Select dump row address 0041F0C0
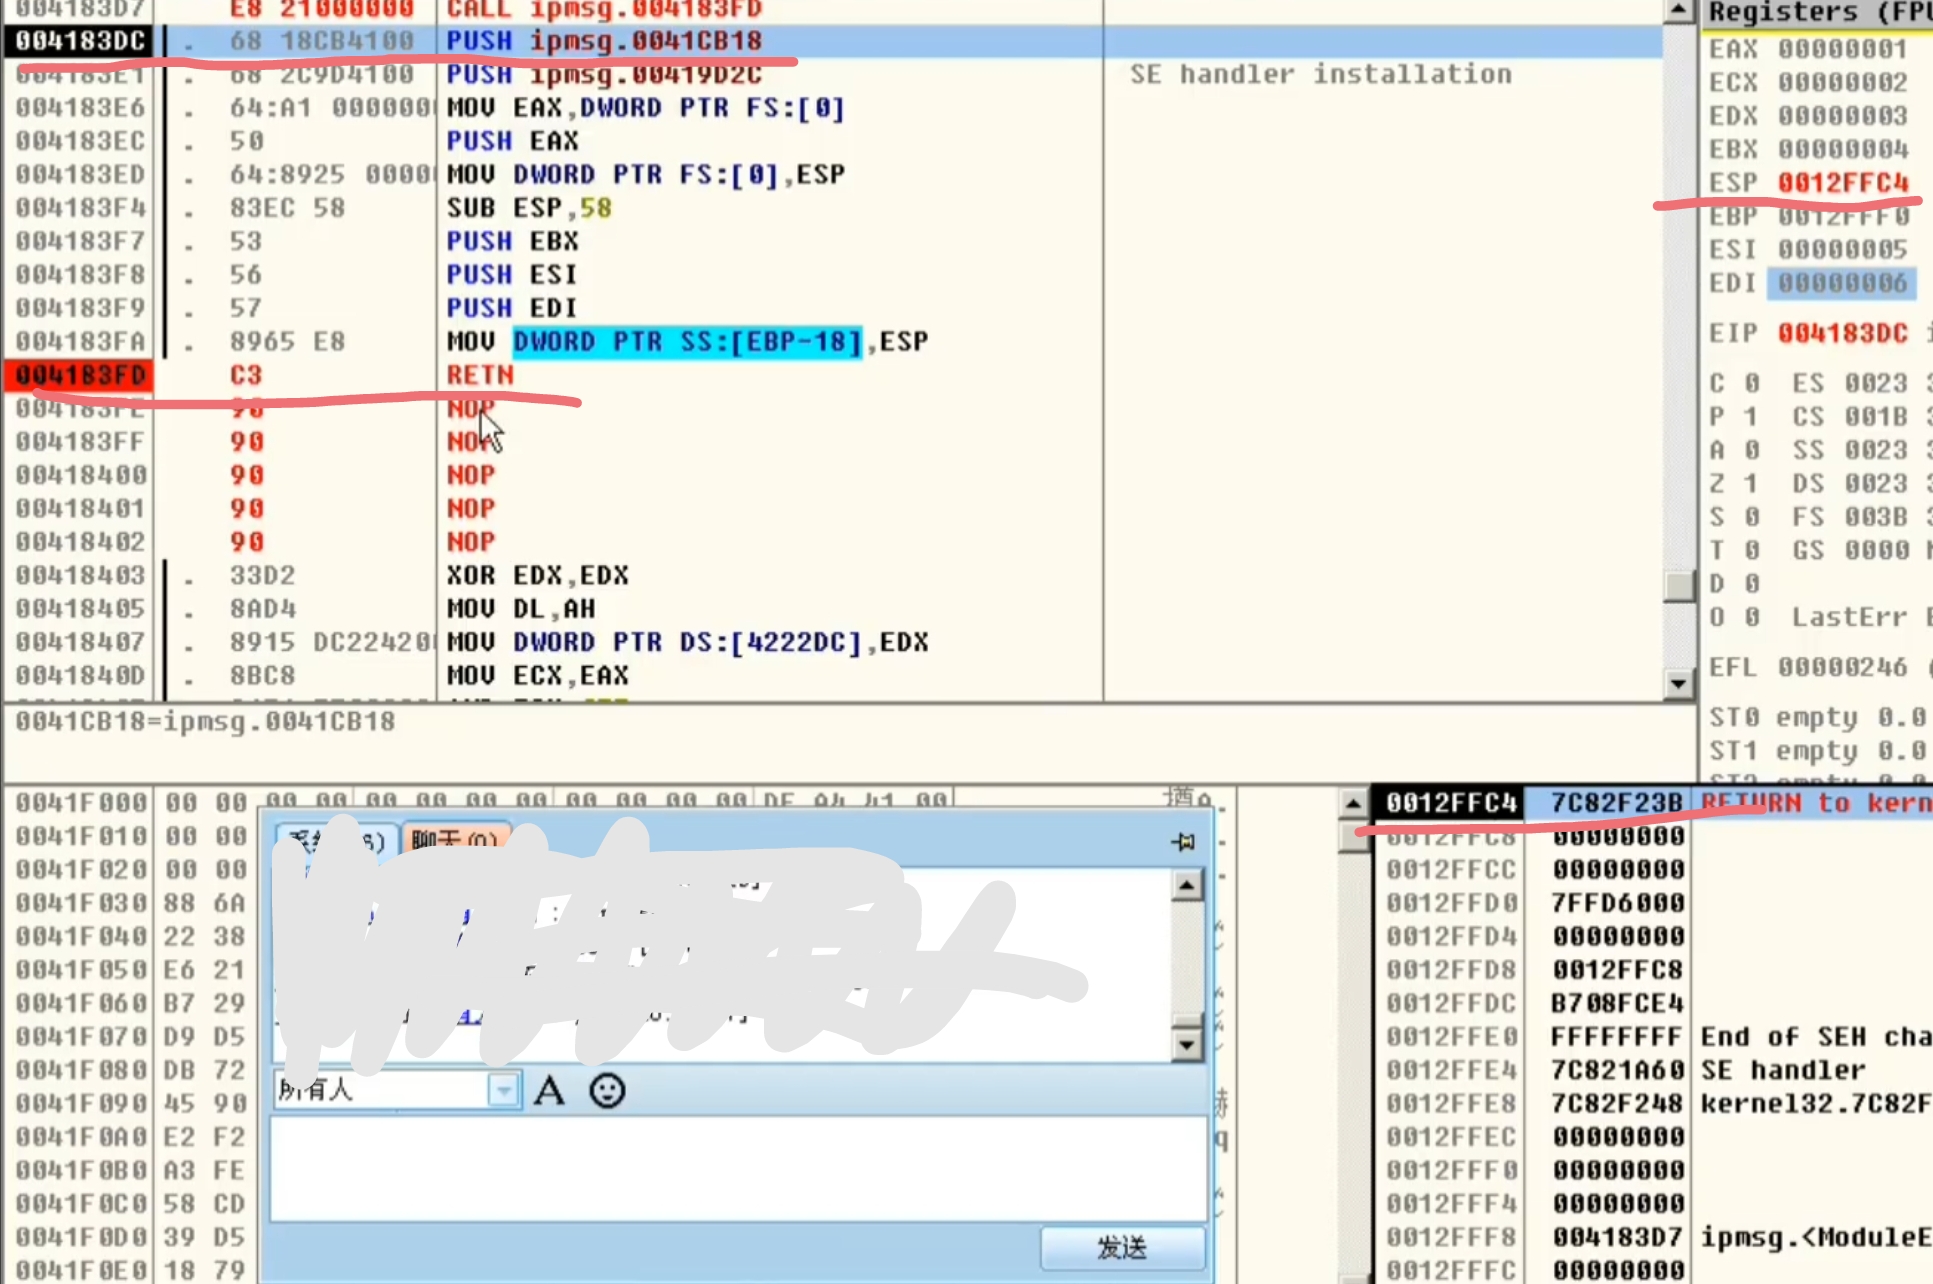1933x1284 pixels. pos(81,1203)
